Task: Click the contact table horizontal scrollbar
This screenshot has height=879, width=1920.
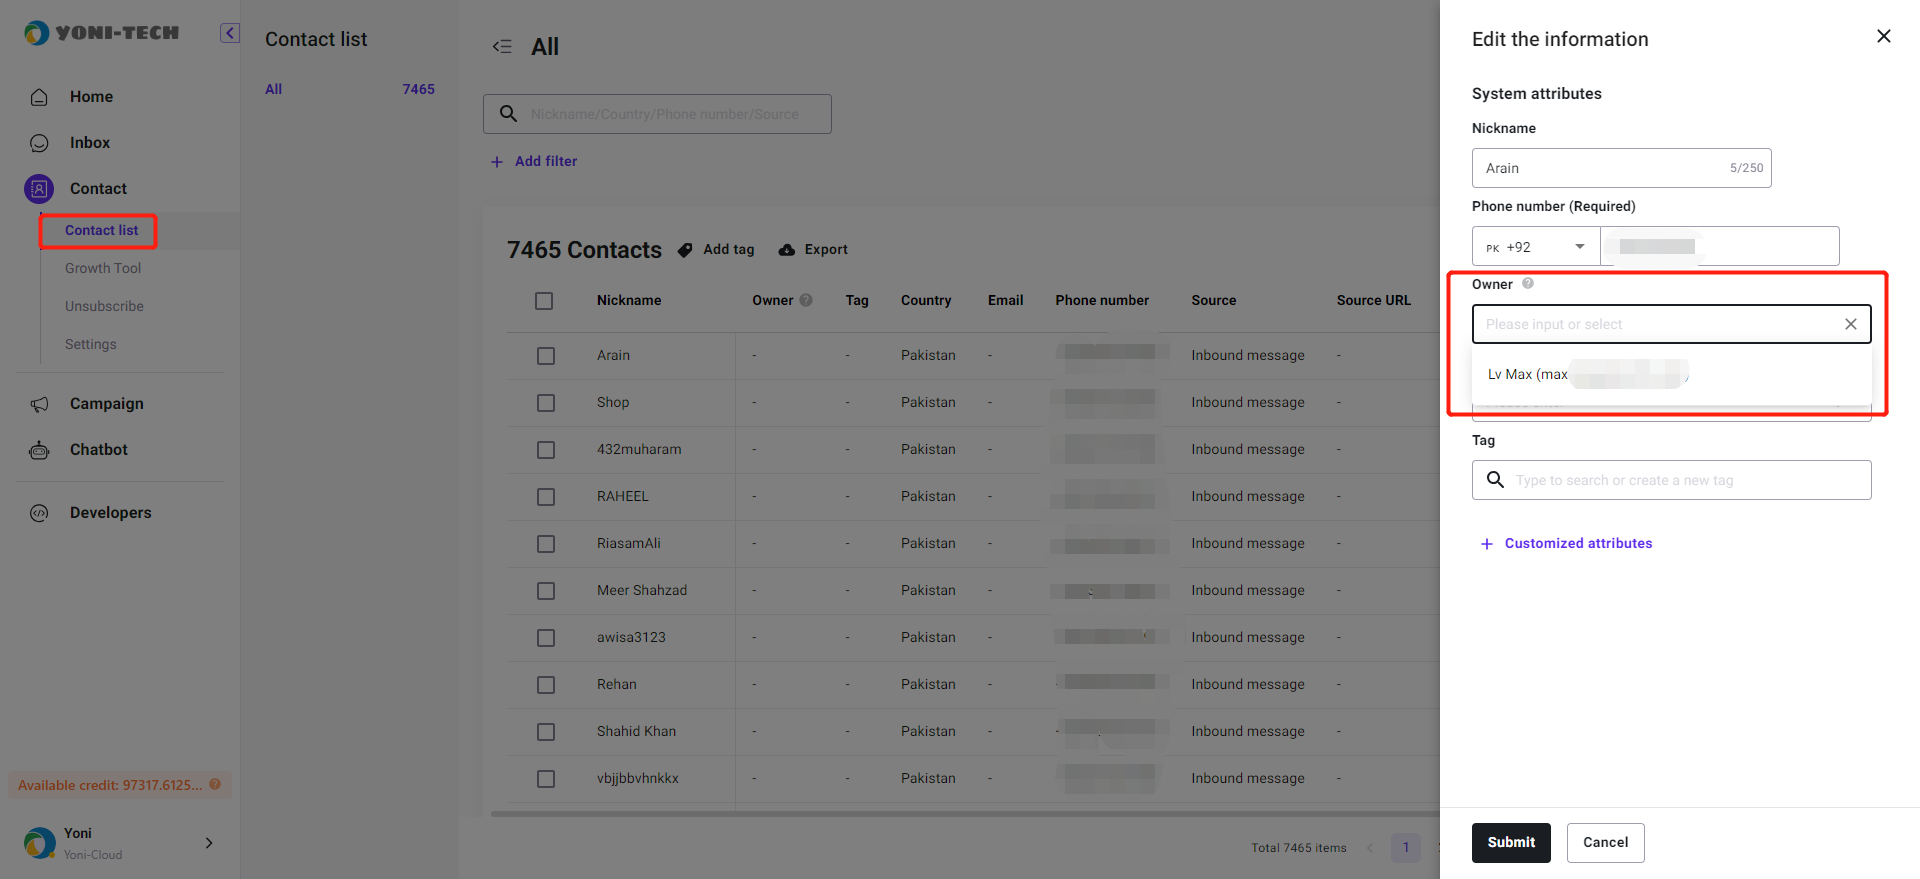Action: tap(965, 814)
